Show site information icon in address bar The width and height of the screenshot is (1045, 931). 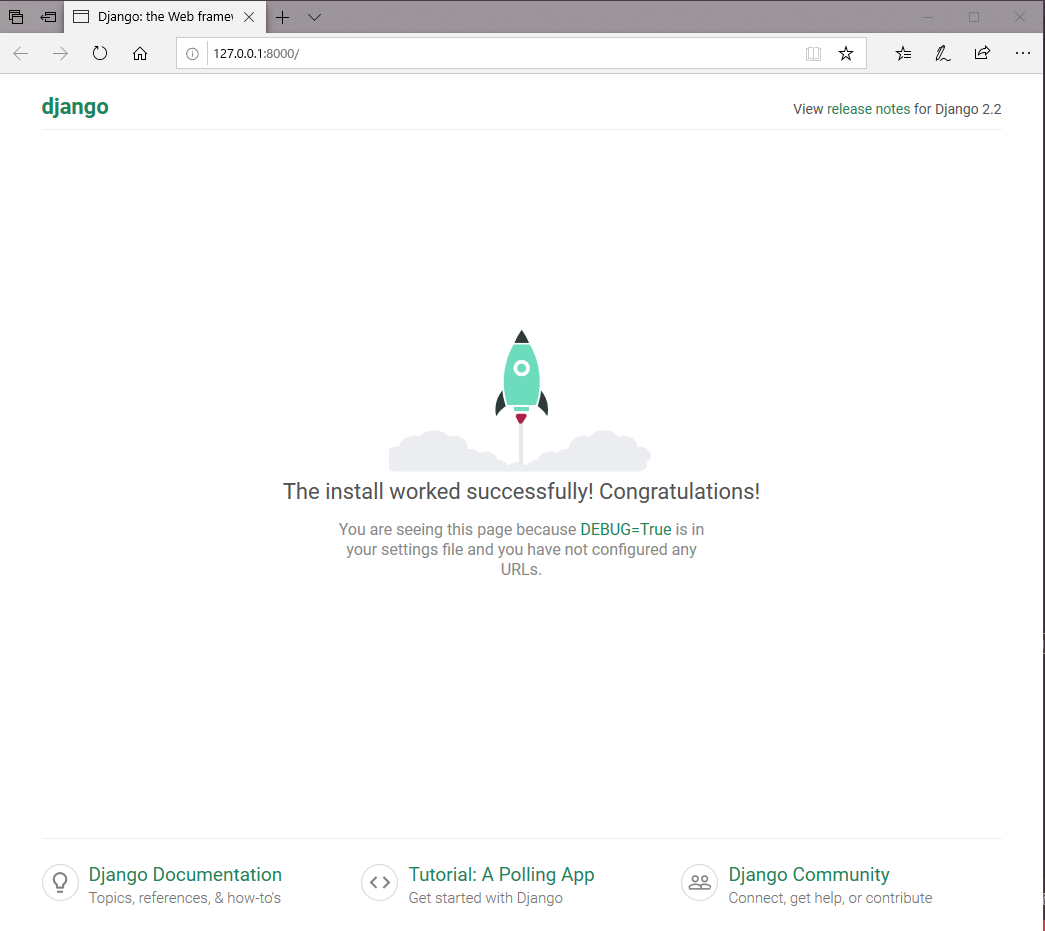click(x=192, y=53)
